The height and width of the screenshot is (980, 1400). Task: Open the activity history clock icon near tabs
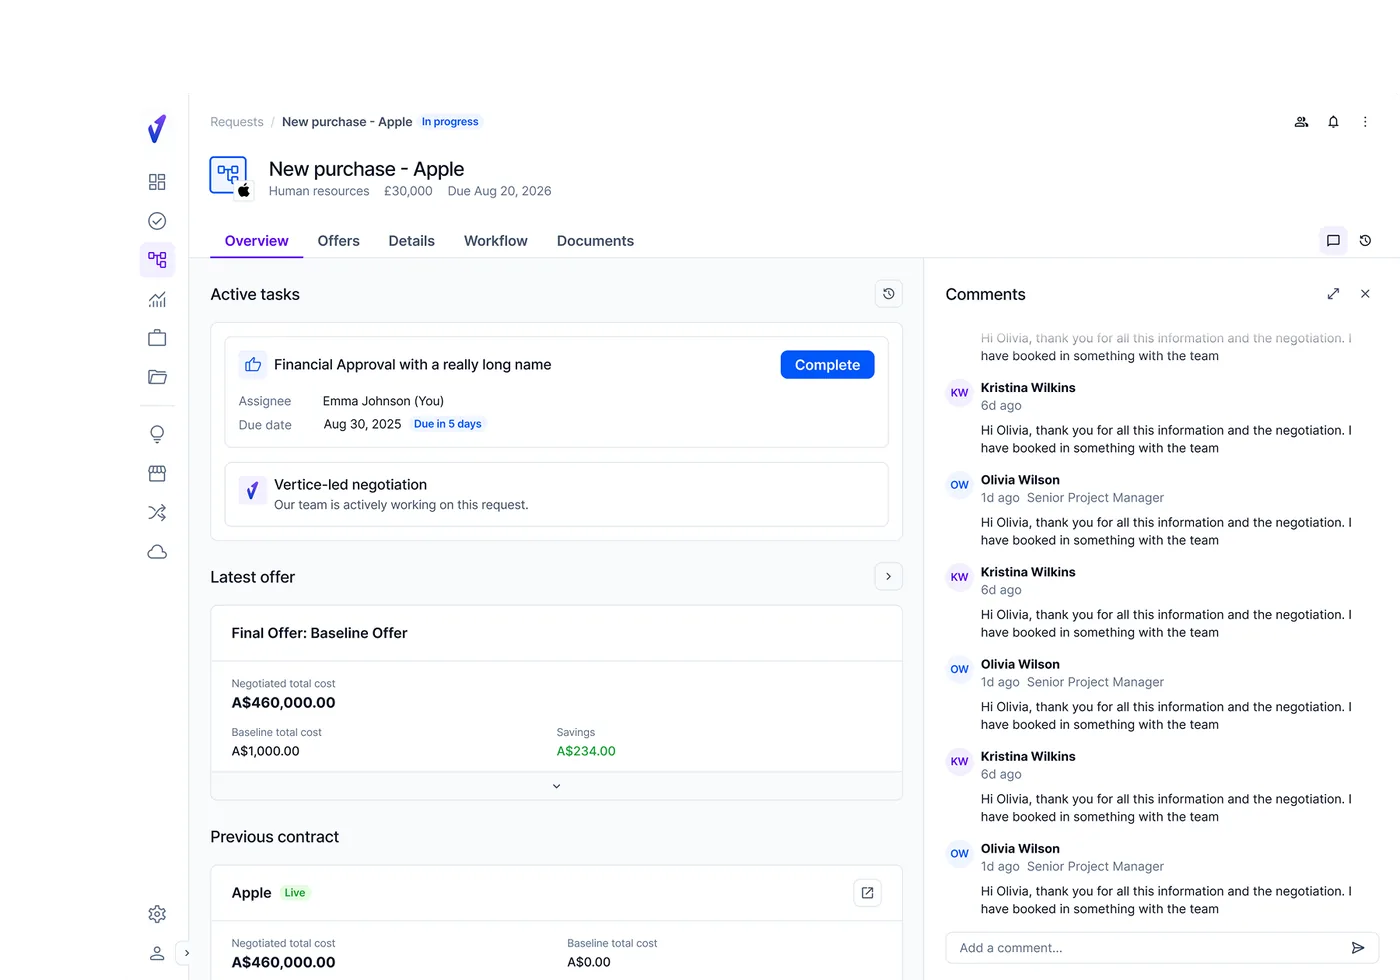(1365, 241)
